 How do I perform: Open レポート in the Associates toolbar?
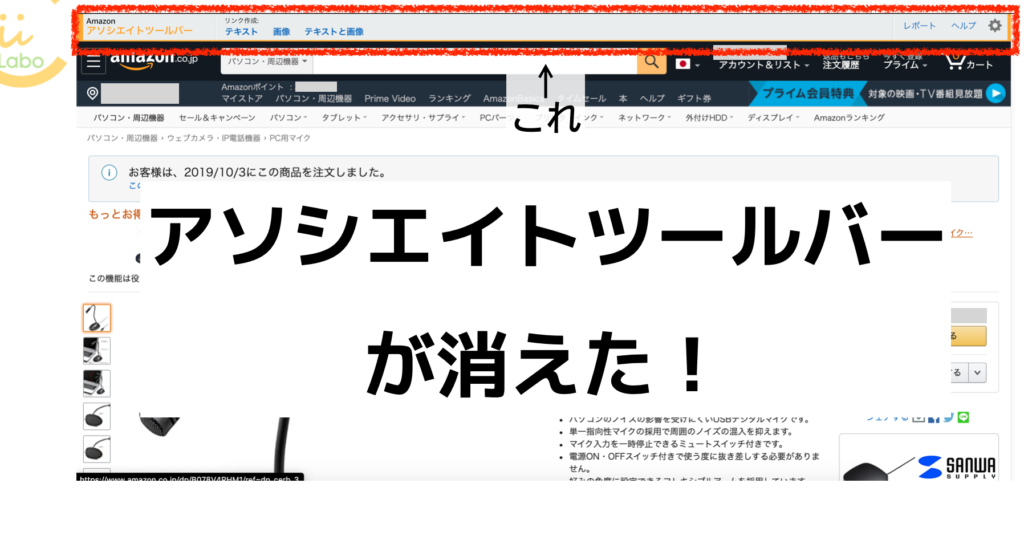coord(919,25)
